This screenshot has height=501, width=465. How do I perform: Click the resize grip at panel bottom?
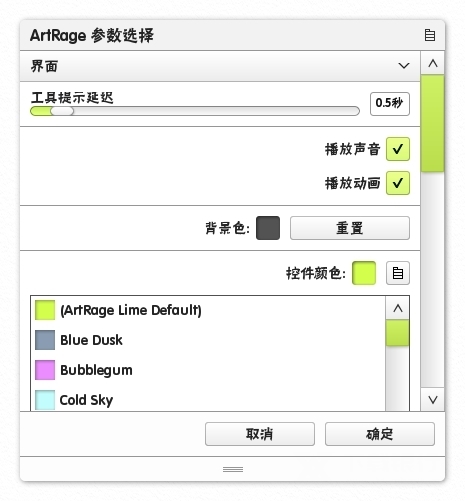(x=233, y=469)
